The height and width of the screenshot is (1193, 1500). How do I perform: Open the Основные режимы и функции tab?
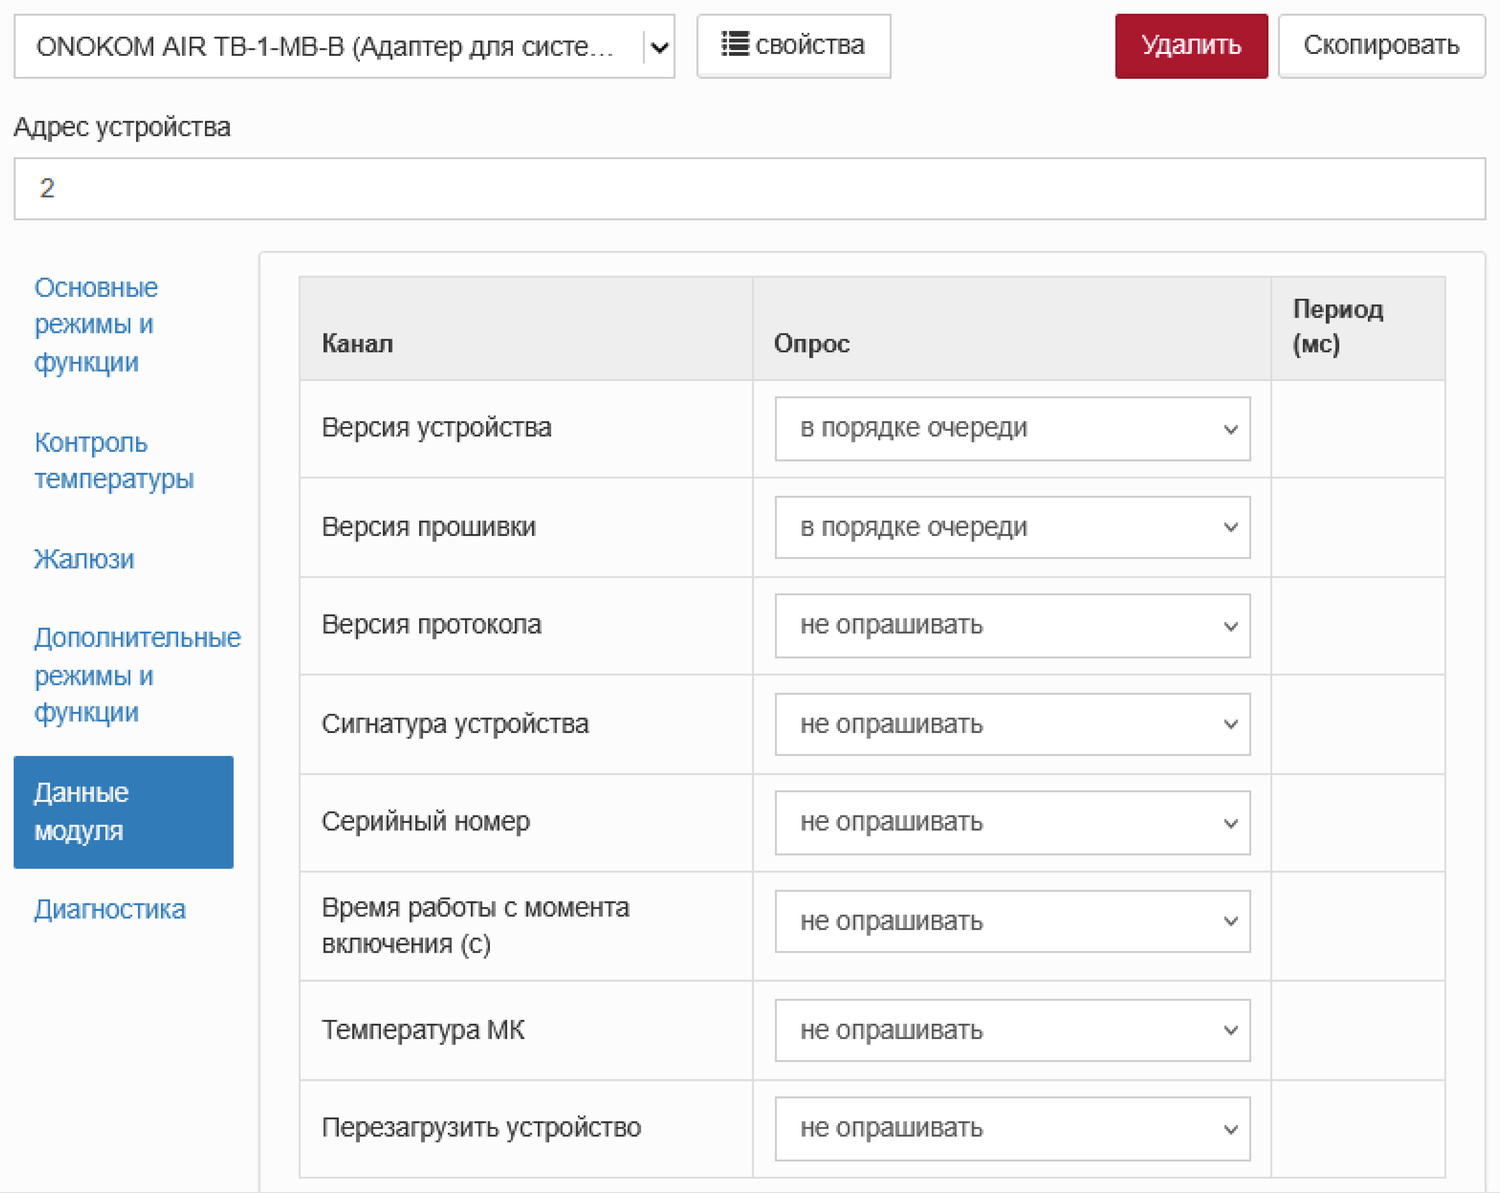point(96,324)
